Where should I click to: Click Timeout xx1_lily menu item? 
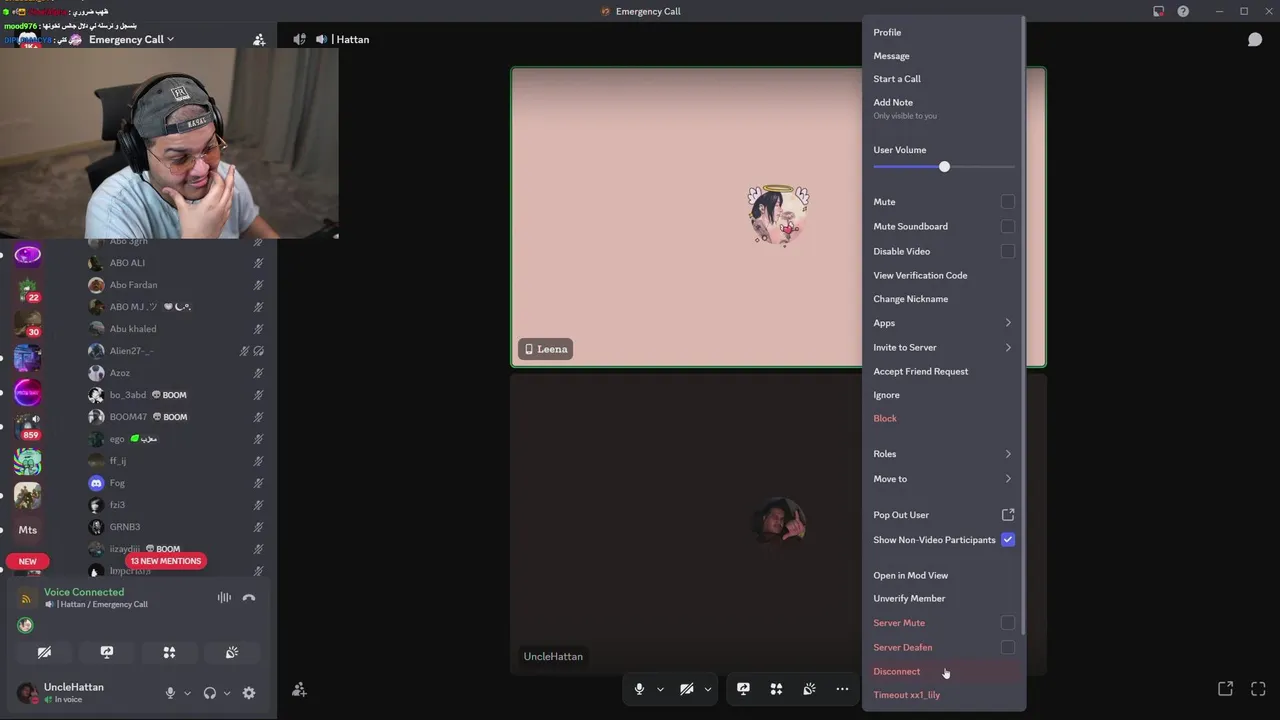click(x=943, y=695)
